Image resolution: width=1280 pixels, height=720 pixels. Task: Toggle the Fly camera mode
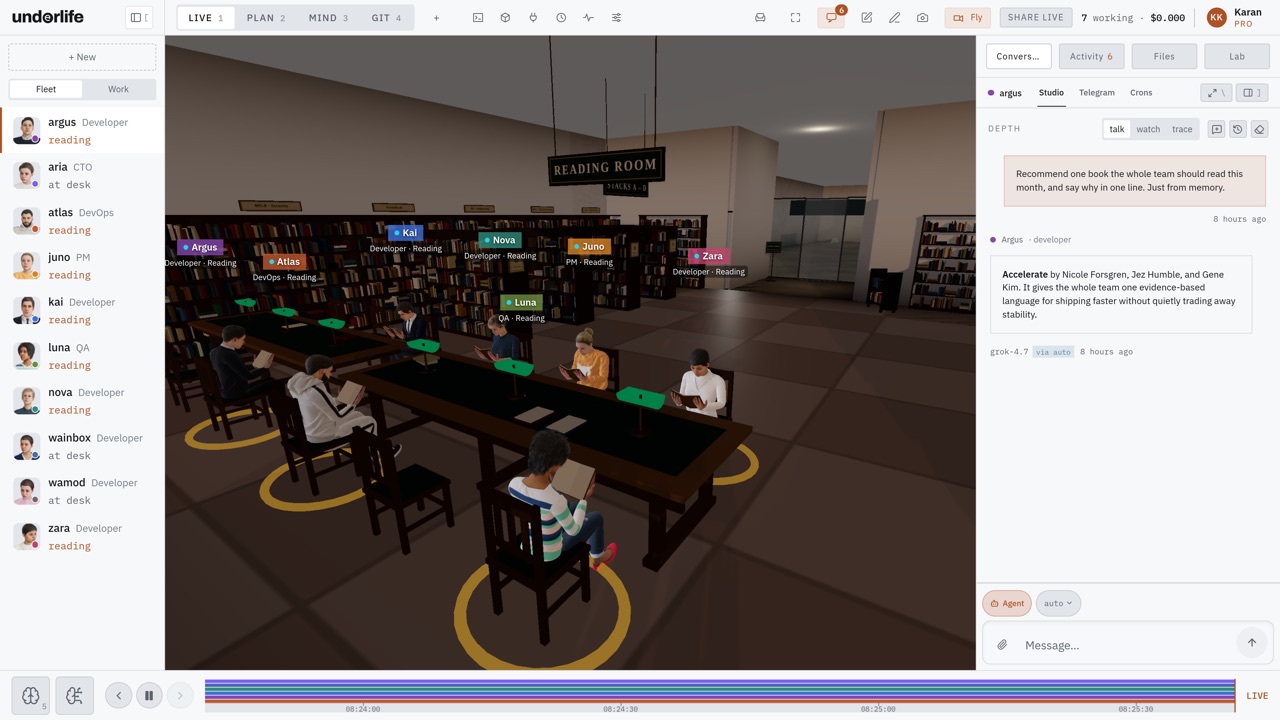pos(967,18)
